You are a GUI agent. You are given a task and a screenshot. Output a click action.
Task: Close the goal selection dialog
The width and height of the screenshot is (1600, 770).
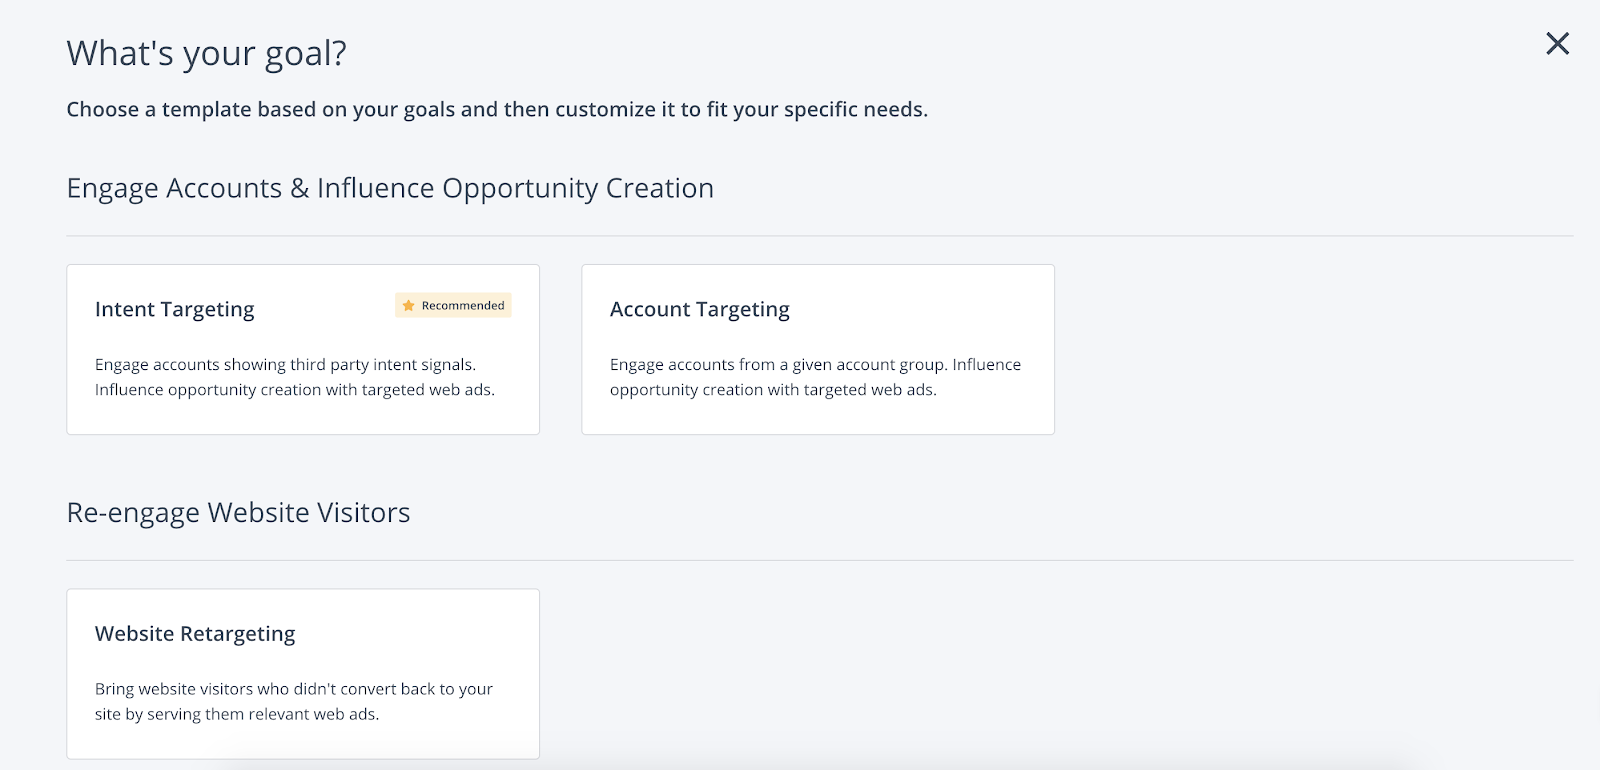1557,43
